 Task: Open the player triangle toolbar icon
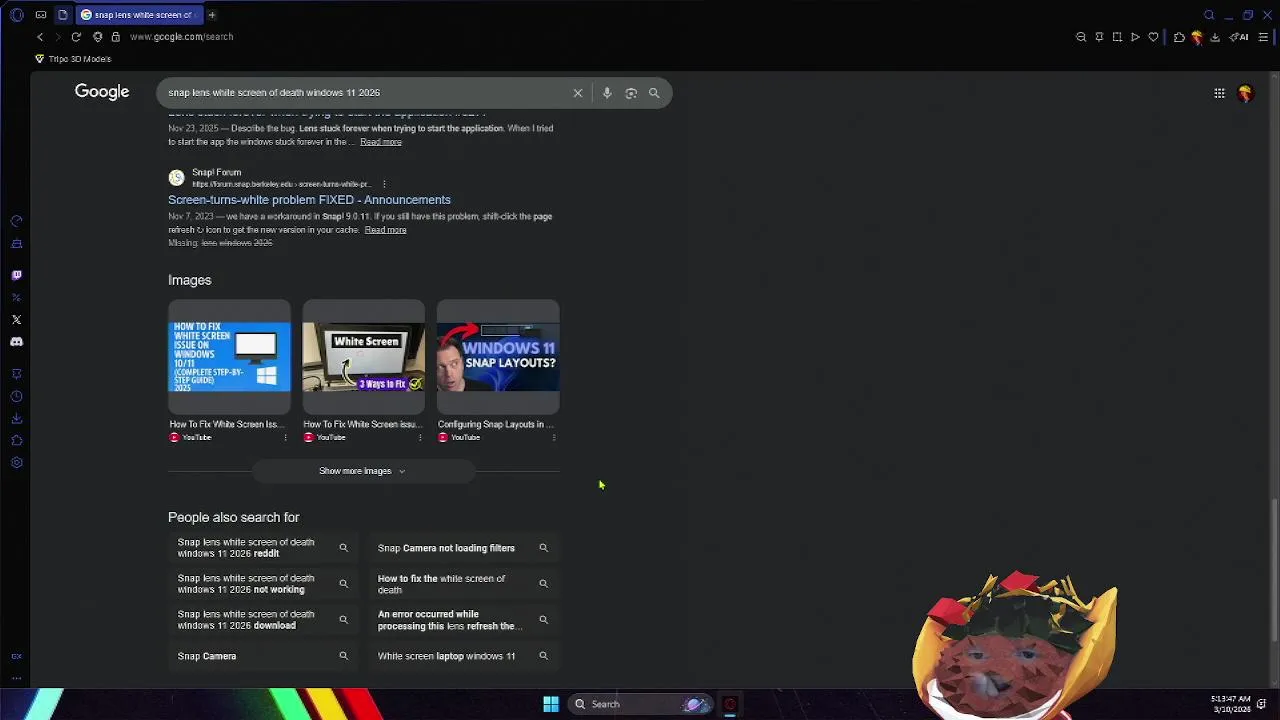(x=1135, y=37)
